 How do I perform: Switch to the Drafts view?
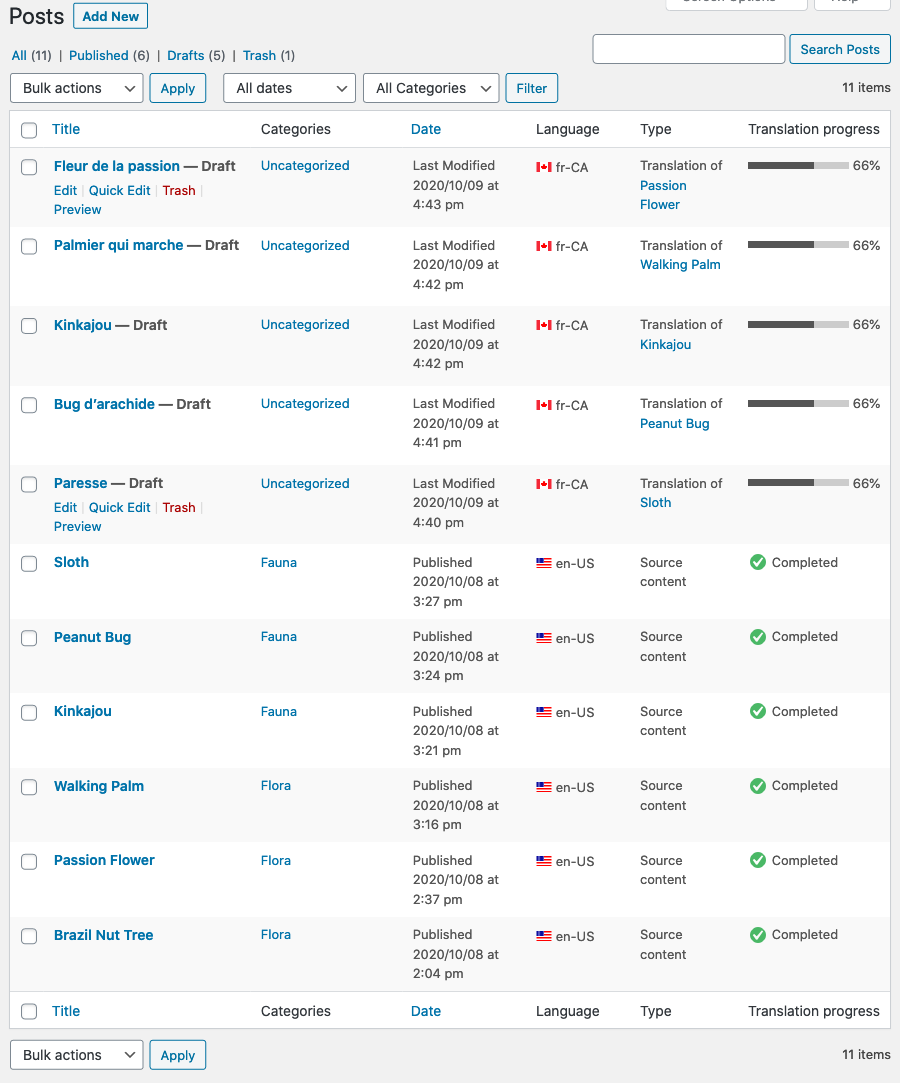pyautogui.click(x=186, y=55)
